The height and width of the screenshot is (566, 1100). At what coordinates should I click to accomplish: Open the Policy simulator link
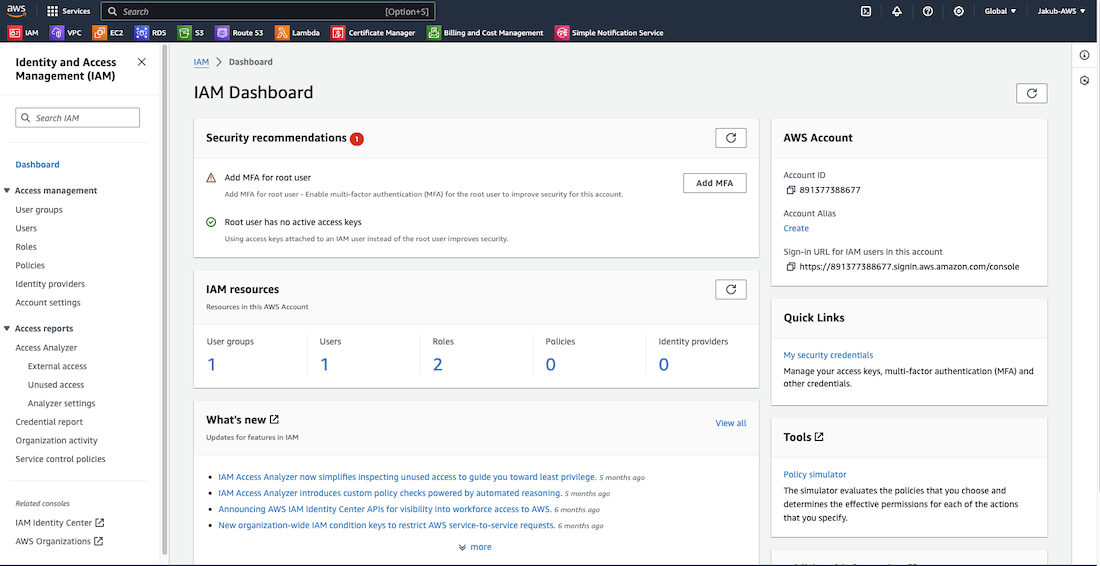pos(814,474)
